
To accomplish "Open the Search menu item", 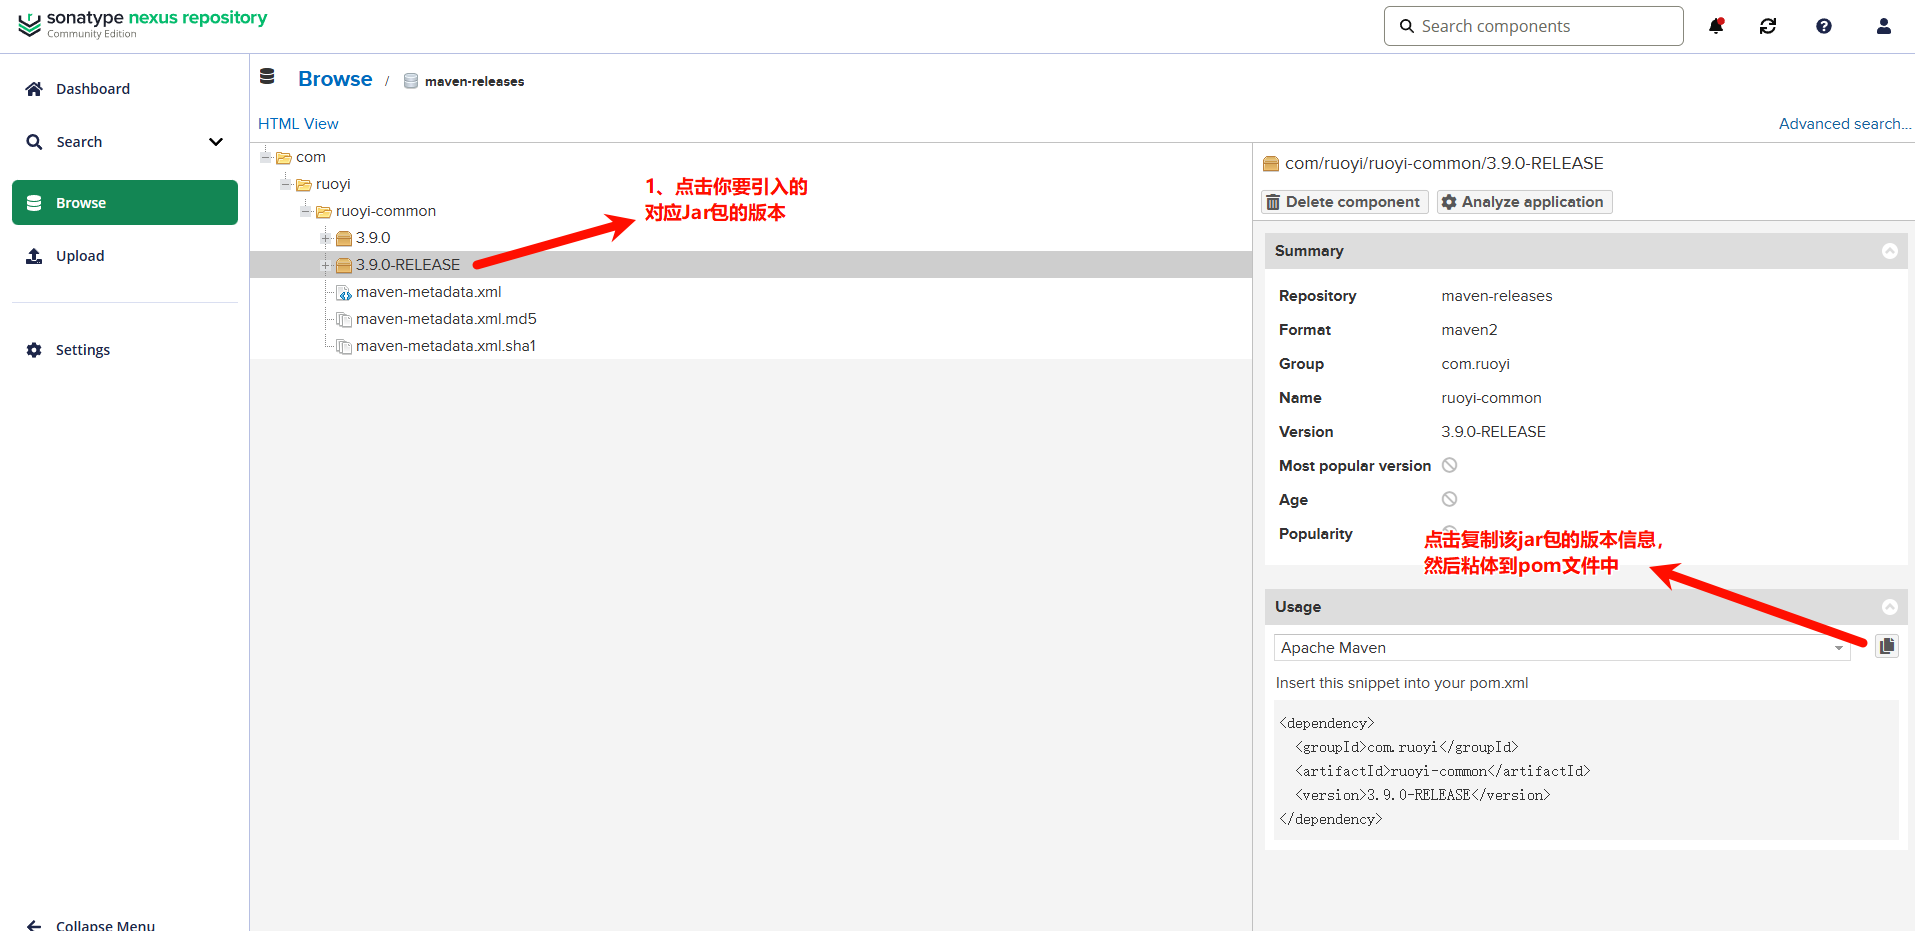I will [125, 142].
